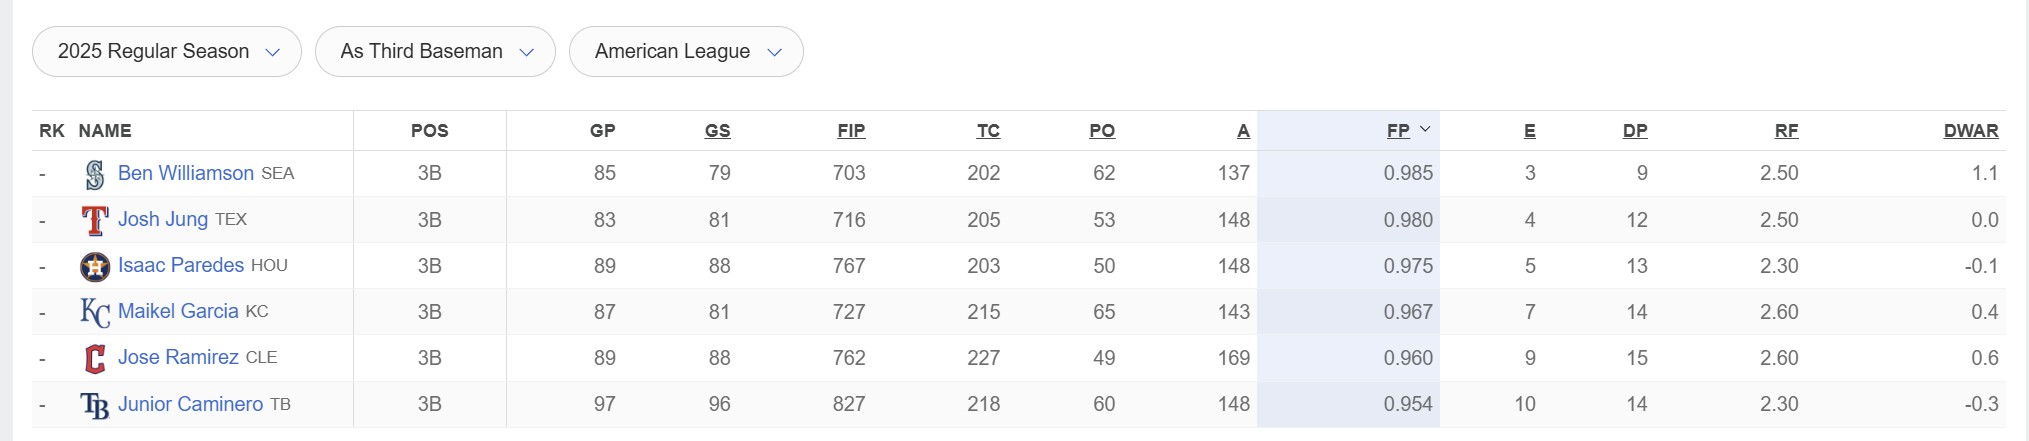Sort by DWAR column header

click(x=1970, y=131)
